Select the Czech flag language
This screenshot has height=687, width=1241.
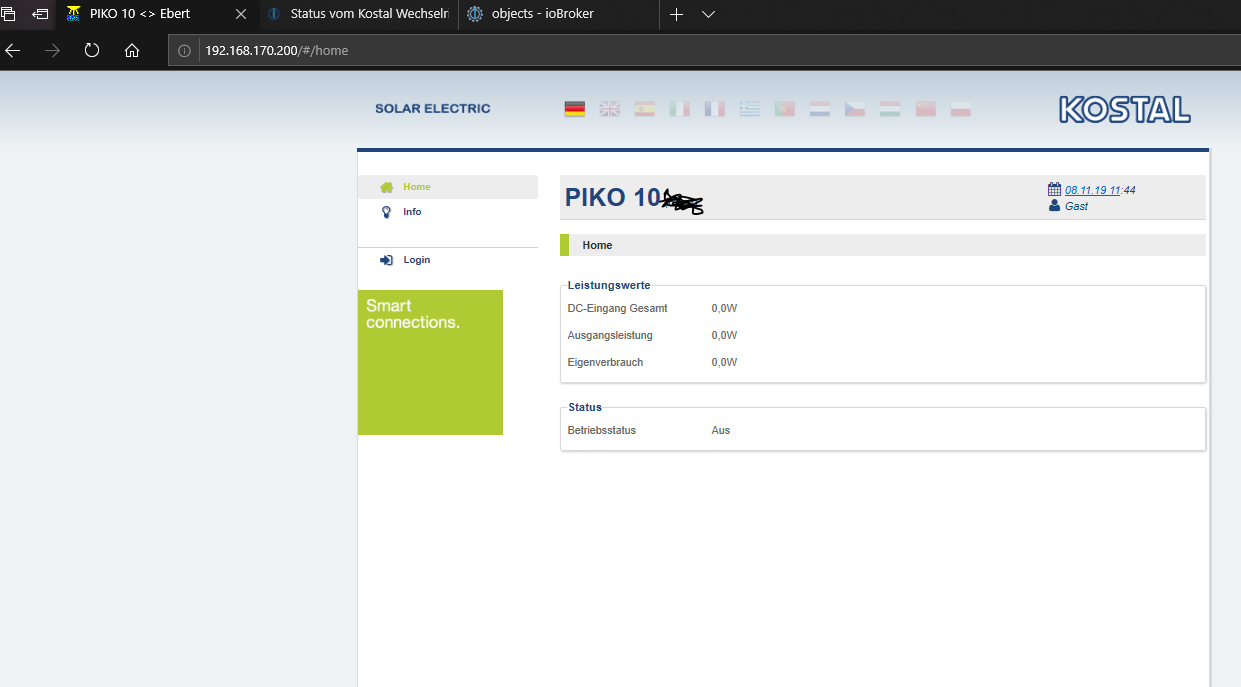tap(855, 109)
